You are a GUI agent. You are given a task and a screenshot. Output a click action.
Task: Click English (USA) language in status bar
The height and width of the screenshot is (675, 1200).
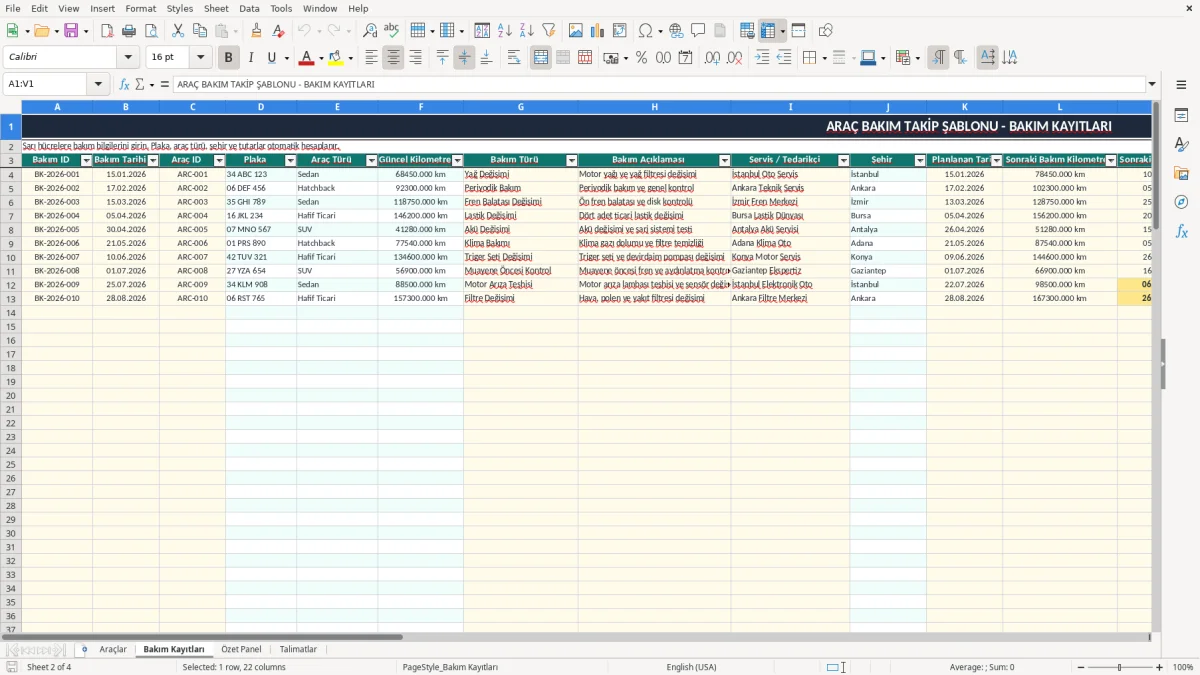tap(691, 667)
